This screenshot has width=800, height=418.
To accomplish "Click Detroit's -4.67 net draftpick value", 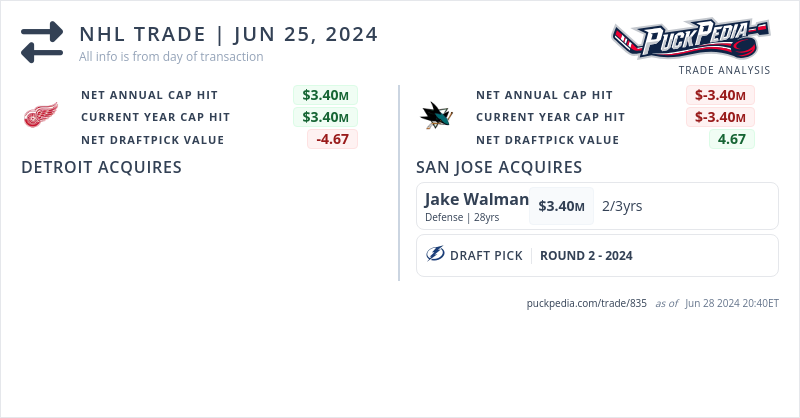I will click(332, 139).
